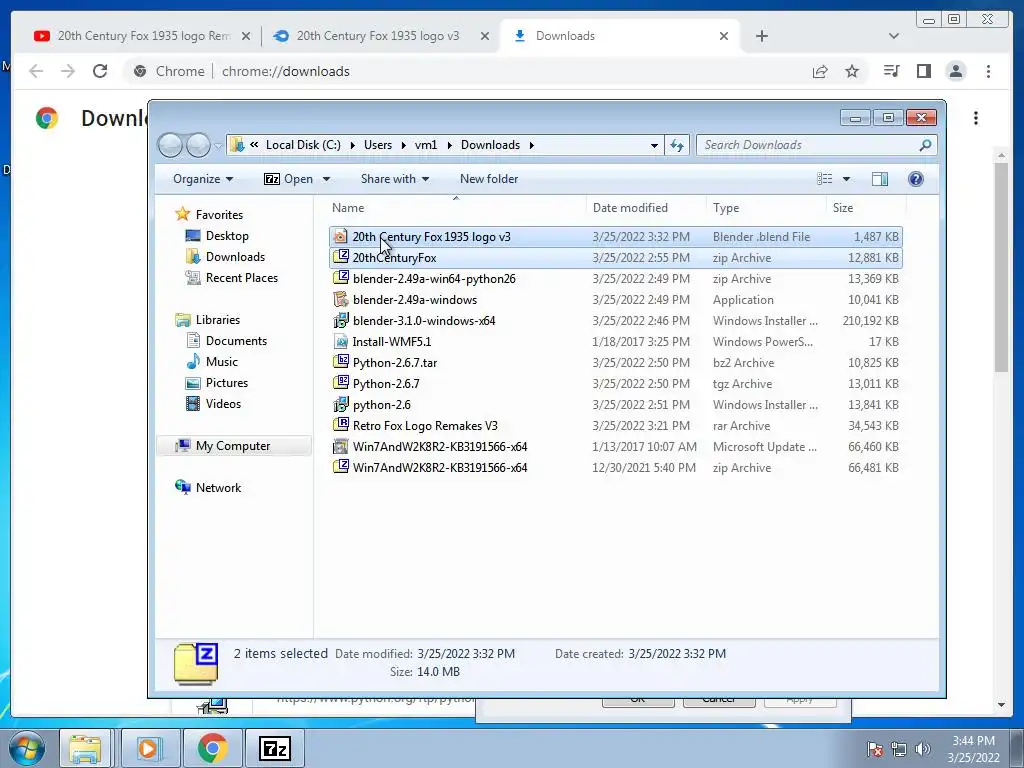This screenshot has height=768, width=1024.
Task: Click the volume speaker tray icon
Action: click(x=923, y=748)
